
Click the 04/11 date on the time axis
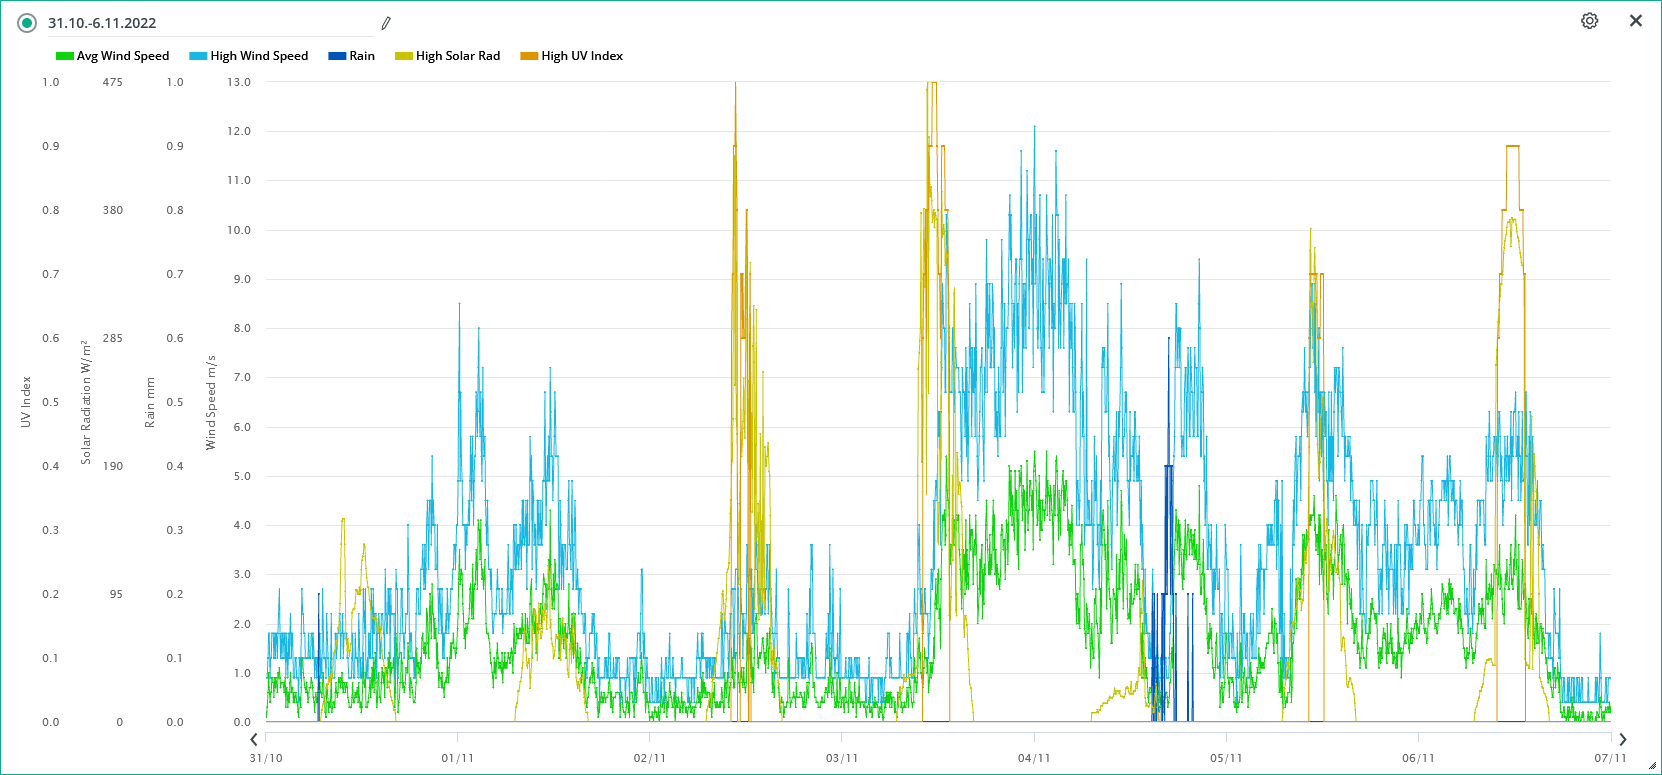(x=1034, y=758)
